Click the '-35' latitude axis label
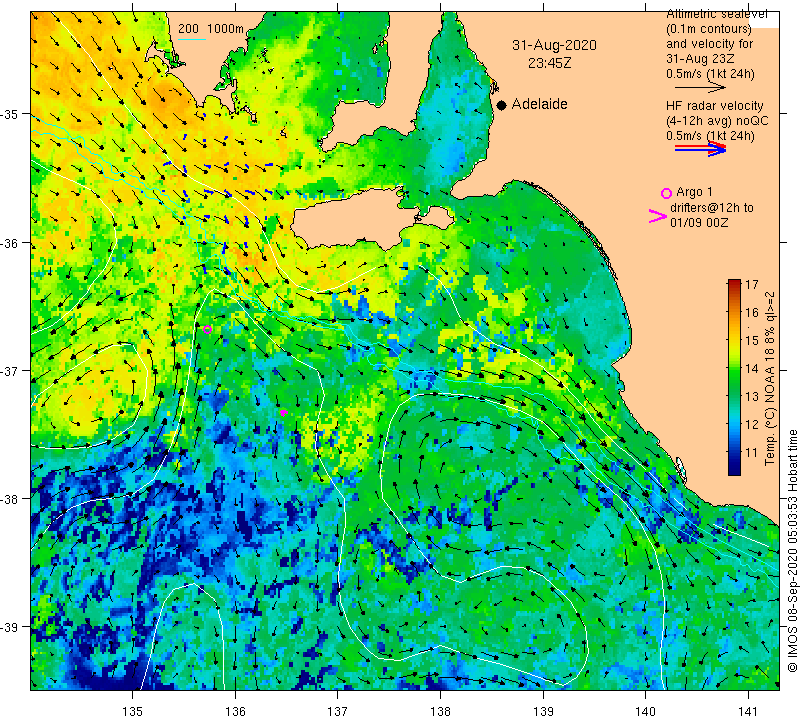Screen dimensions: 800x720 click(x=10, y=114)
